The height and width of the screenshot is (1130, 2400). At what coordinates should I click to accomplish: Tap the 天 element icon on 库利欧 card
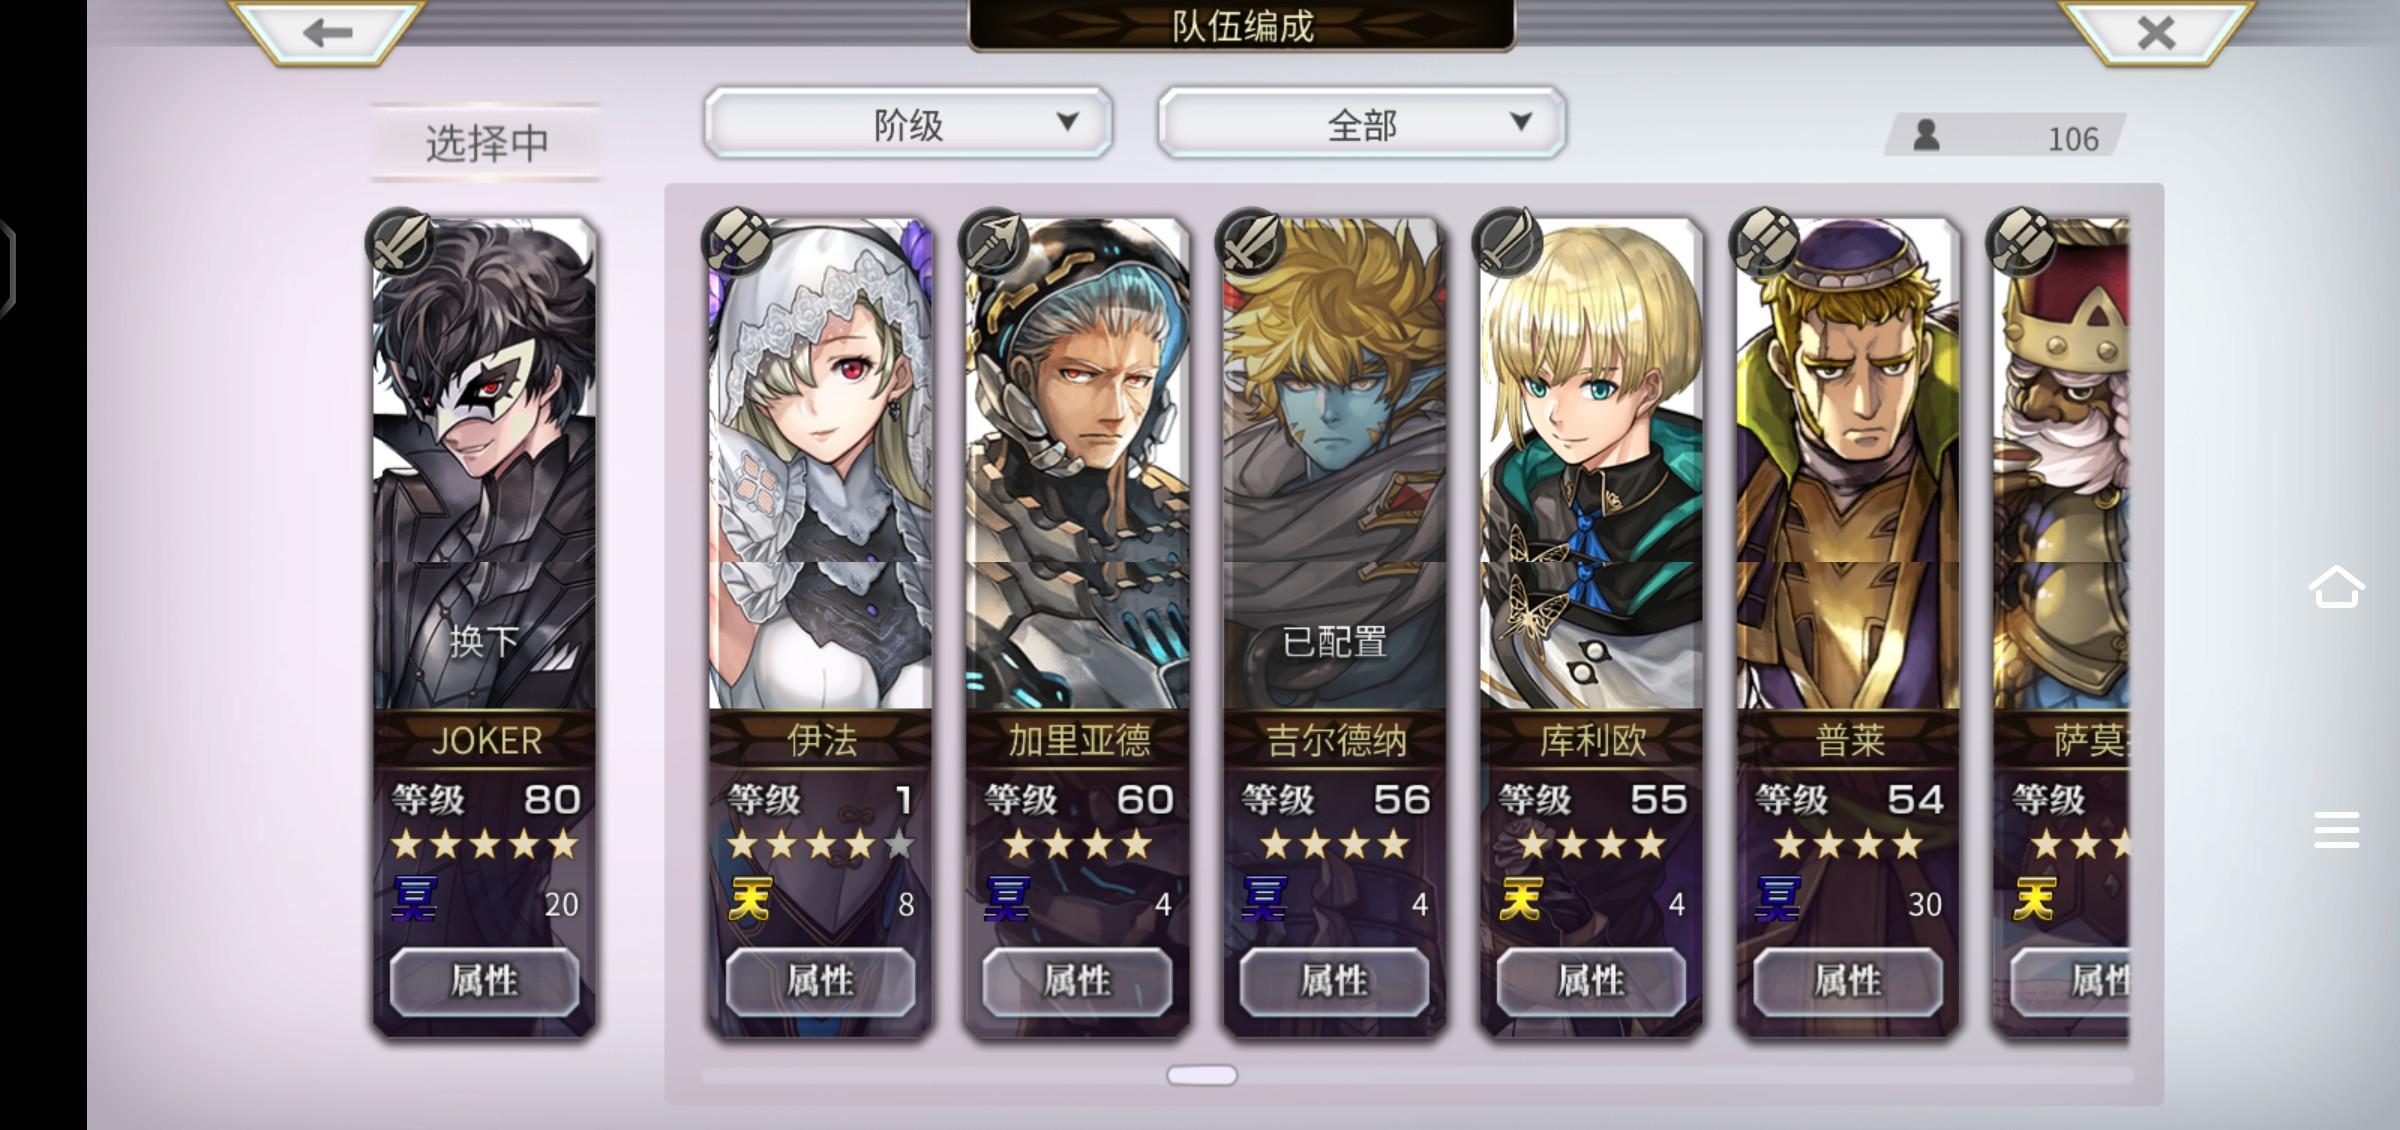pos(1521,898)
